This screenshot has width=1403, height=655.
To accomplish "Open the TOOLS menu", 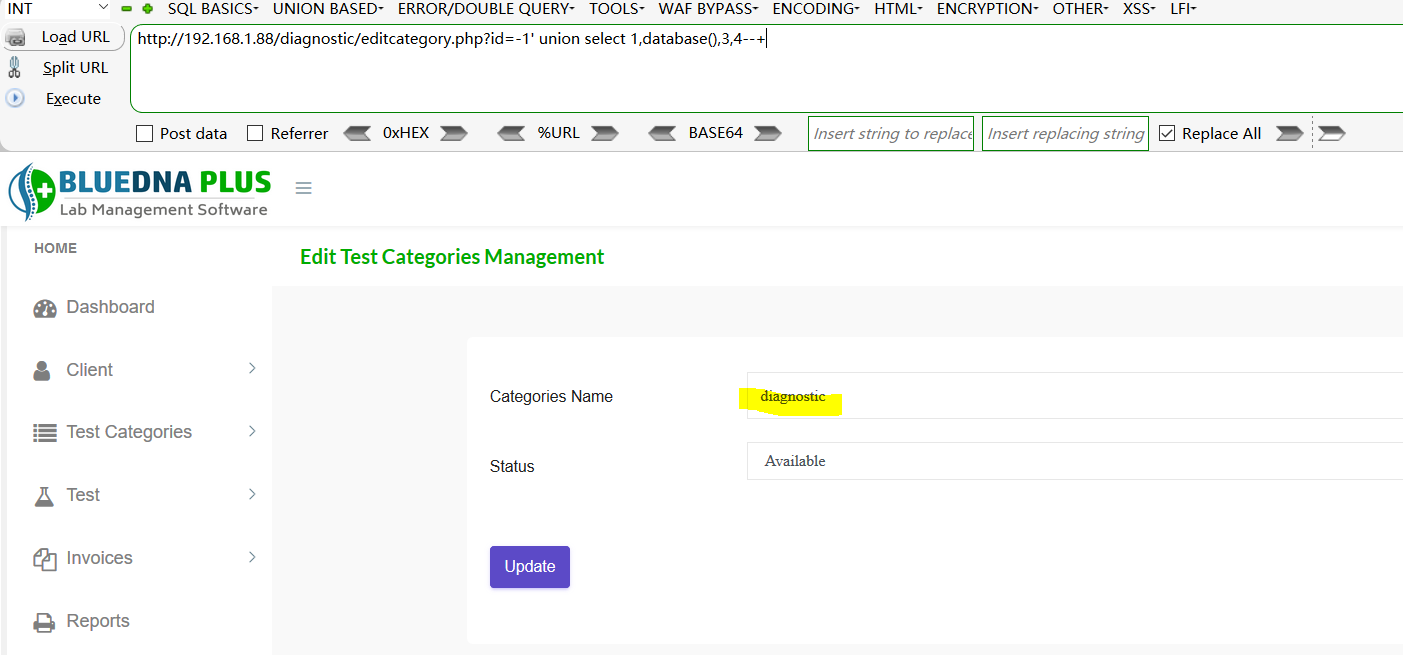I will [x=617, y=8].
